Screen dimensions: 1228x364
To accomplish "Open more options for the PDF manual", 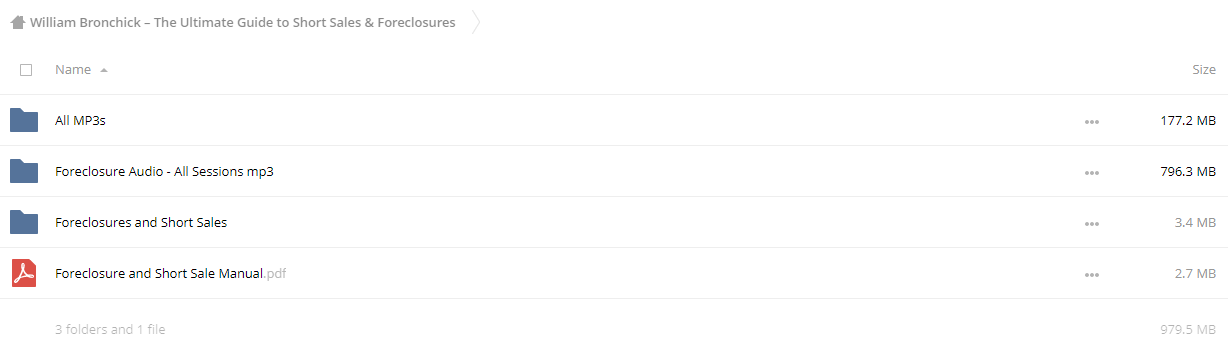I will (1091, 275).
